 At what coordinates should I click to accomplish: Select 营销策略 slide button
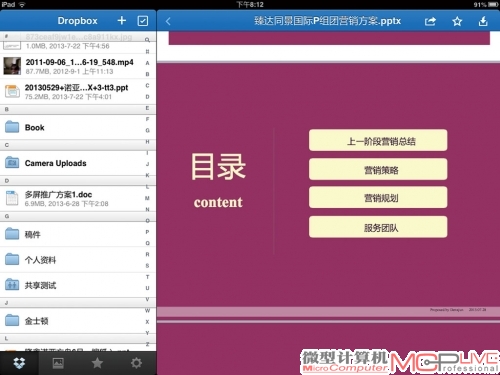(x=378, y=169)
